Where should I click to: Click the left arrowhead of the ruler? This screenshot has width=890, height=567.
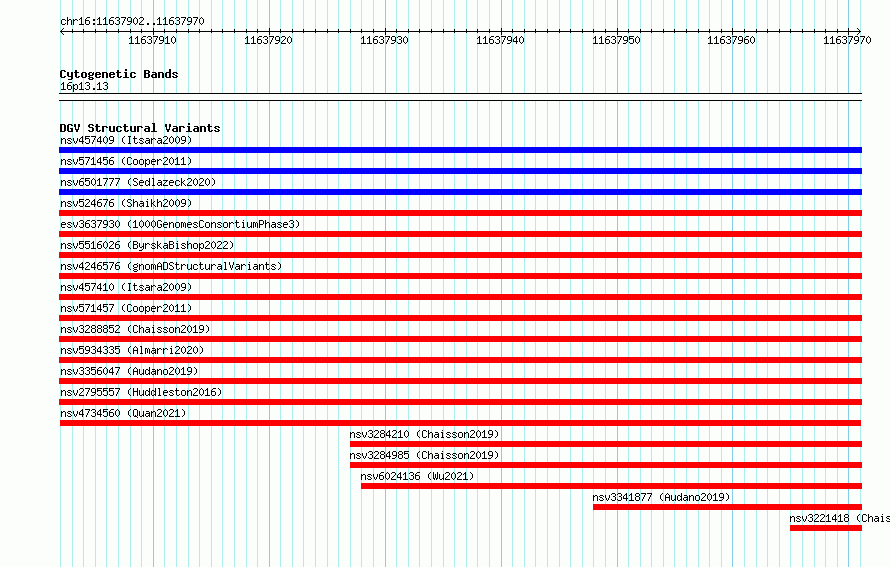pos(62,31)
